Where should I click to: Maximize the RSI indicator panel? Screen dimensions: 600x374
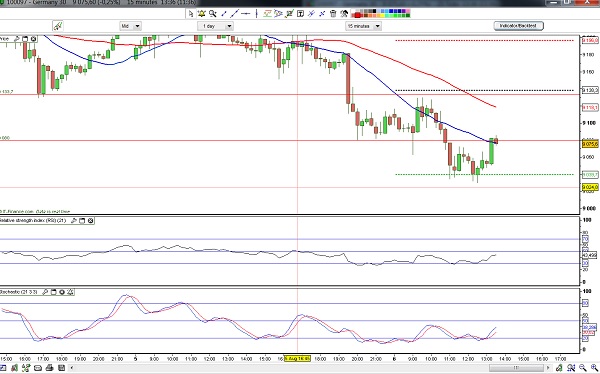click(82, 220)
